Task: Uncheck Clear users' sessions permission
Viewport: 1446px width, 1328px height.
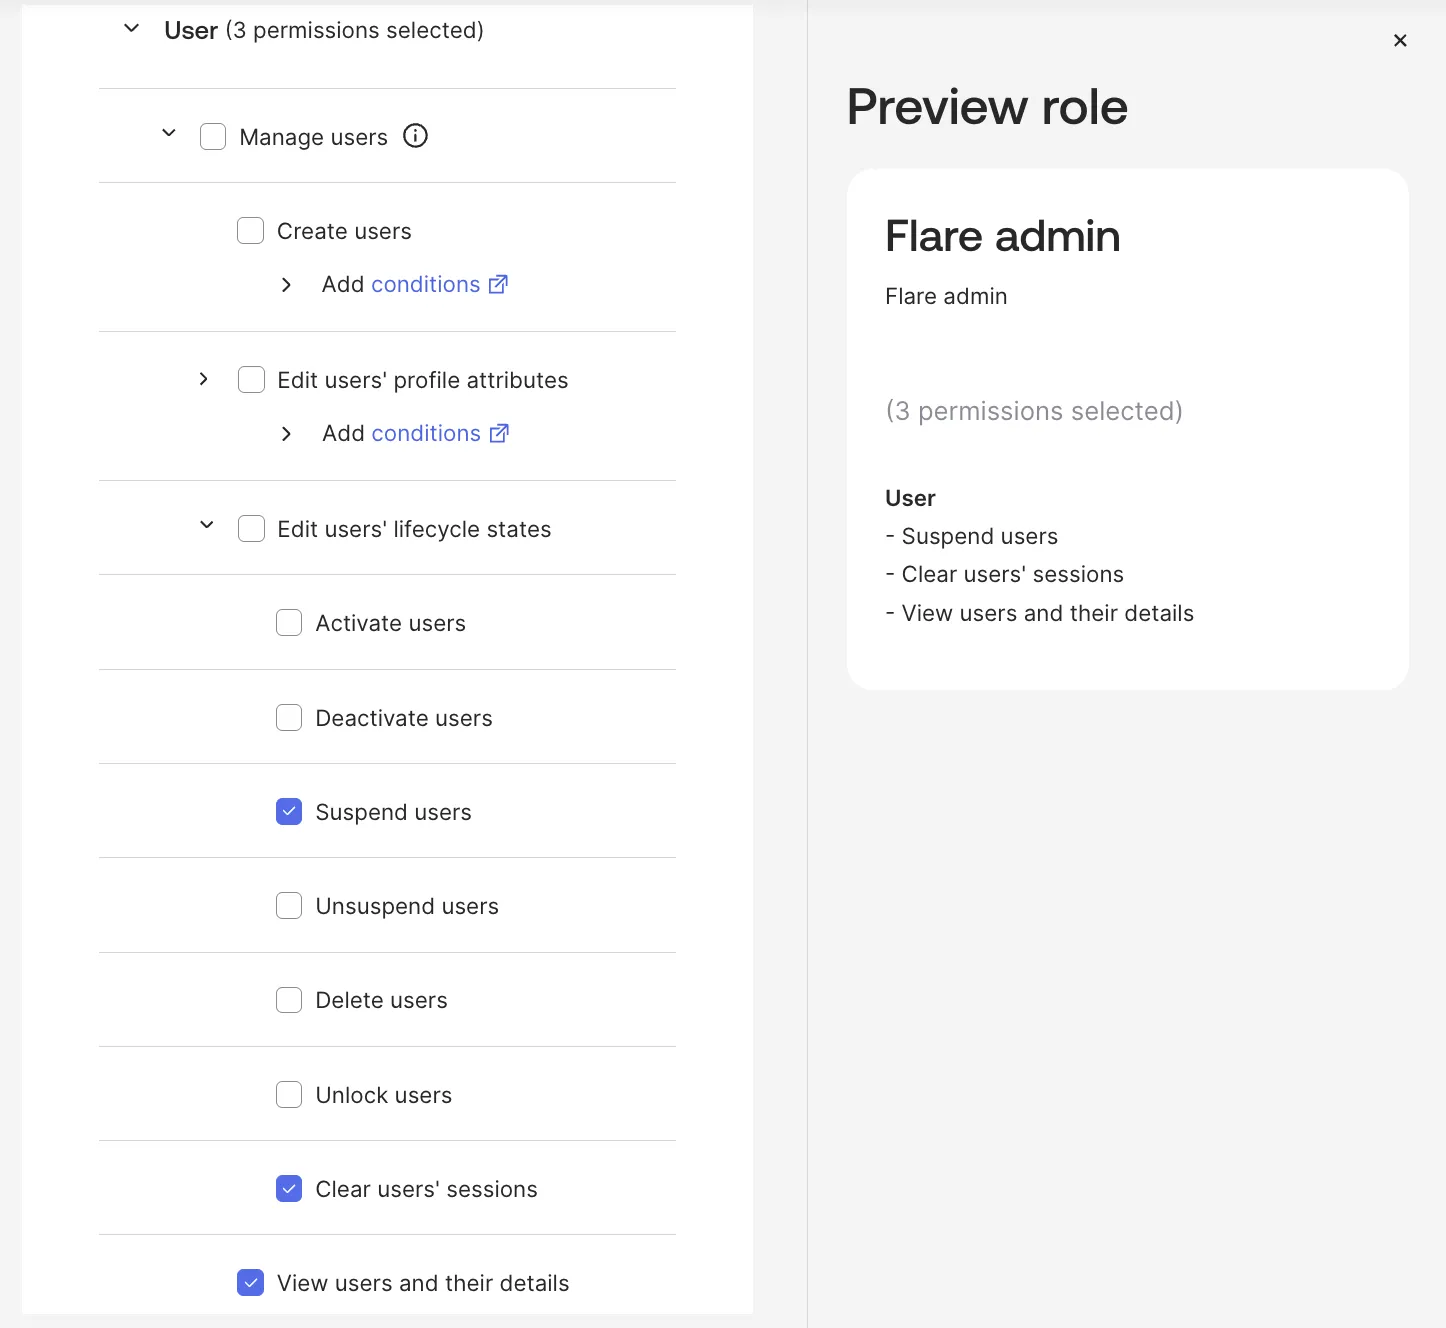Action: point(289,1188)
